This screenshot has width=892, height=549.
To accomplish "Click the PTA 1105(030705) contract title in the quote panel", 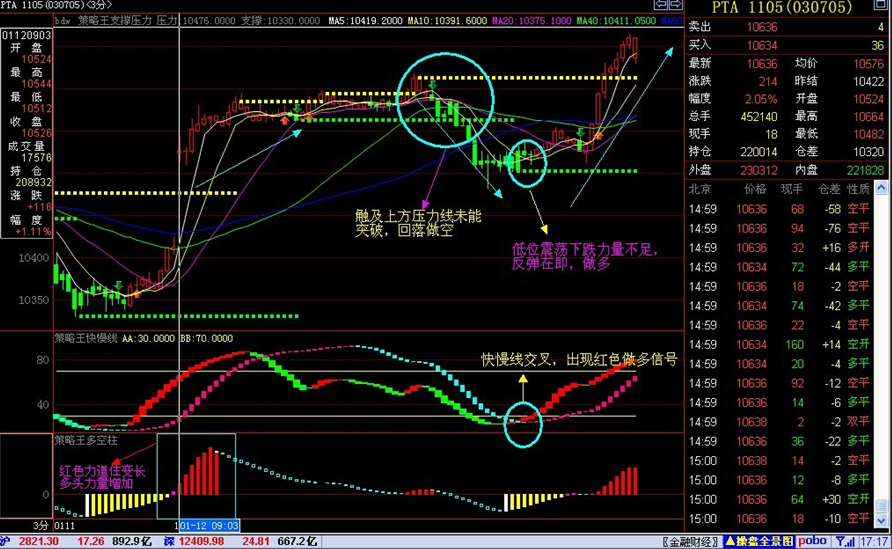I will [782, 8].
